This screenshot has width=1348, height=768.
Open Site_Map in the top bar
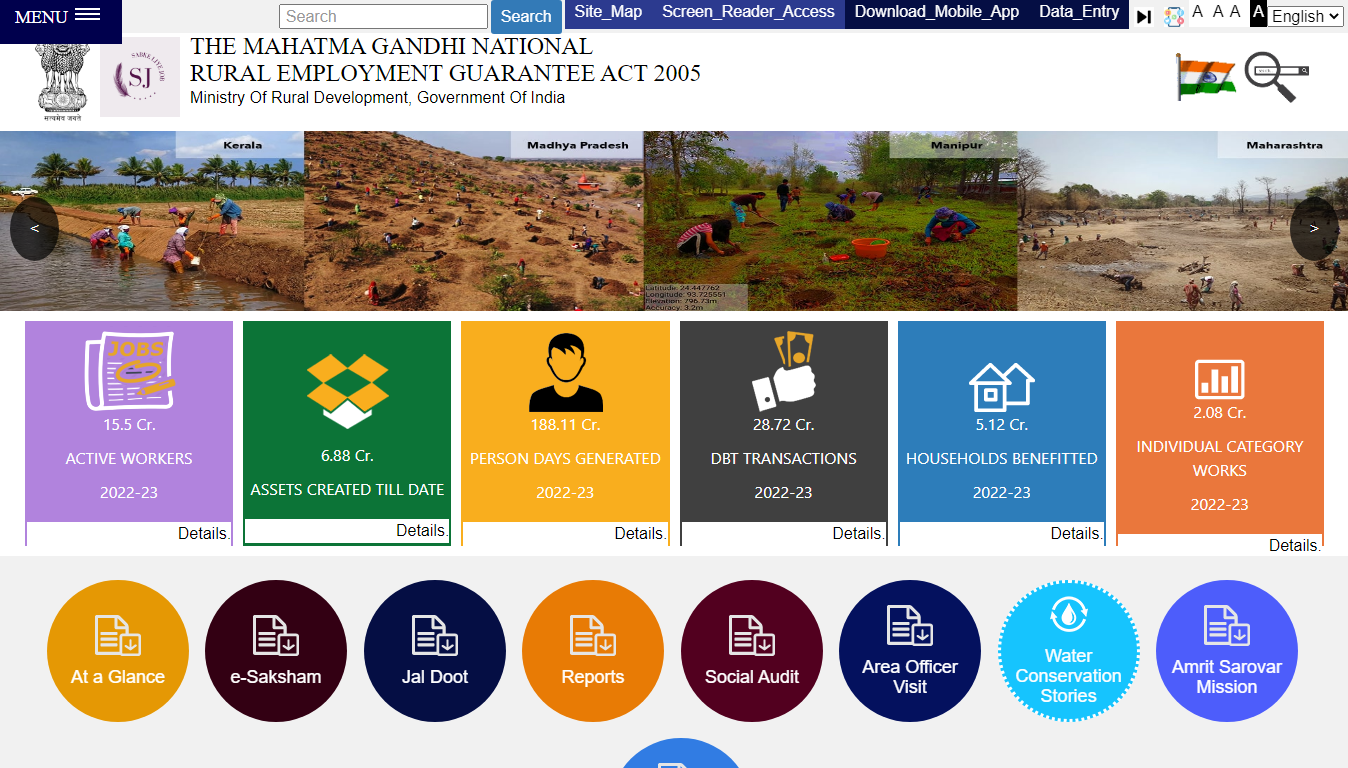[x=608, y=12]
